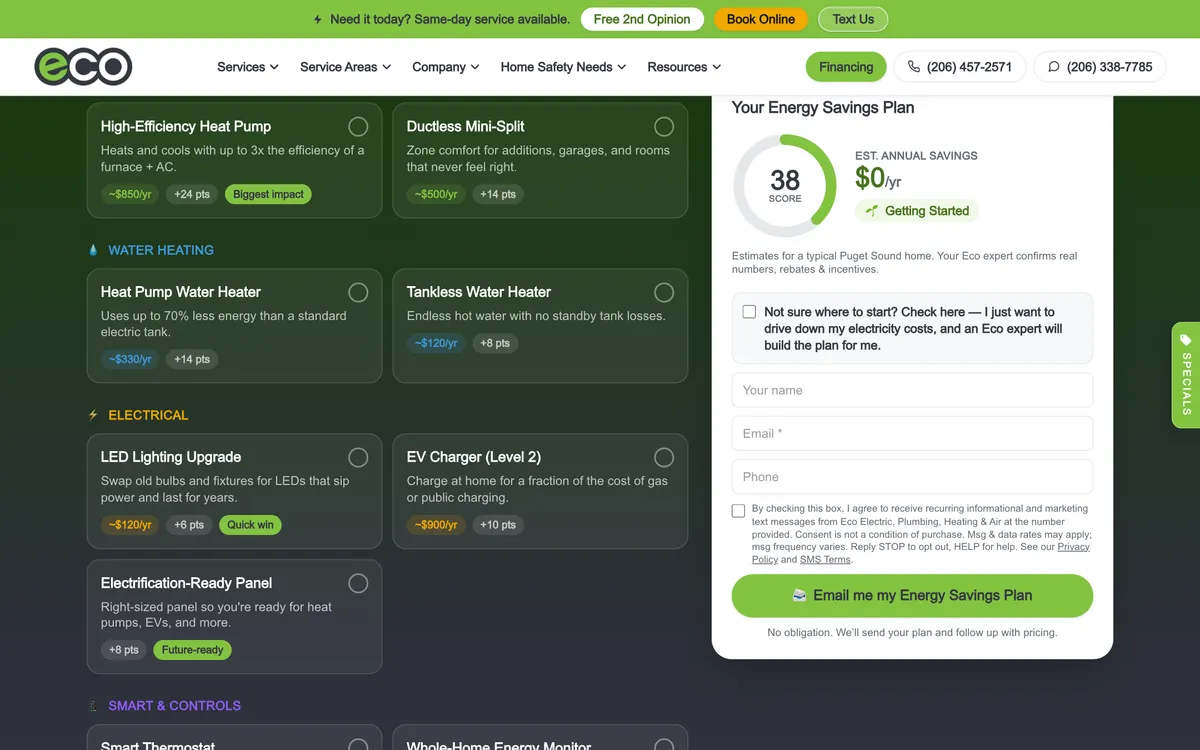
Task: Click the ~$500/yr savings chip
Action: coord(436,194)
